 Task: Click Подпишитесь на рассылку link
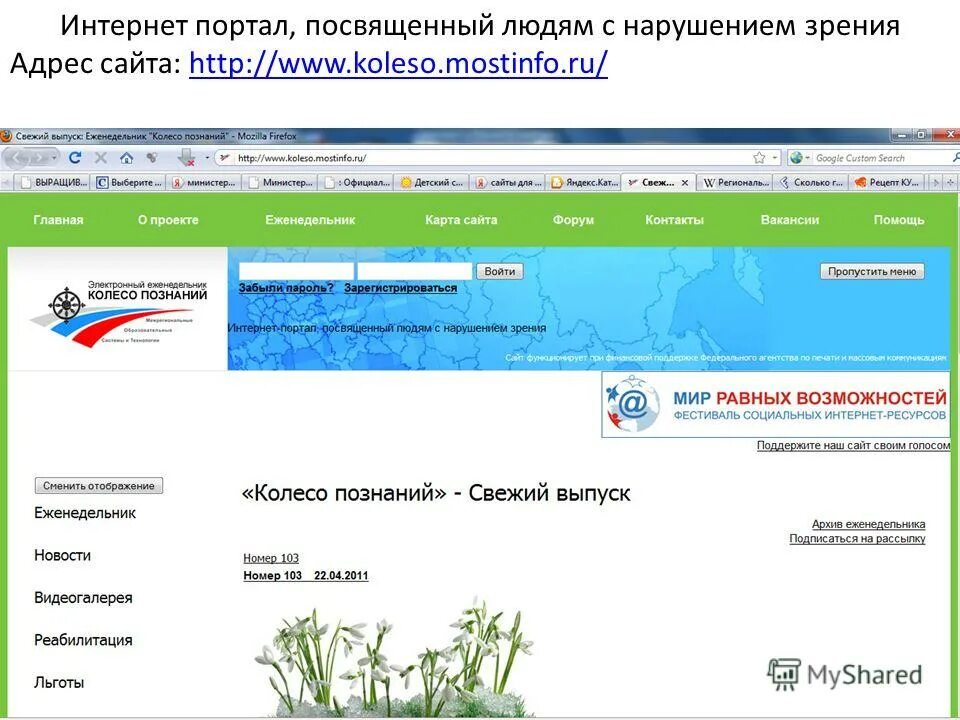[857, 537]
